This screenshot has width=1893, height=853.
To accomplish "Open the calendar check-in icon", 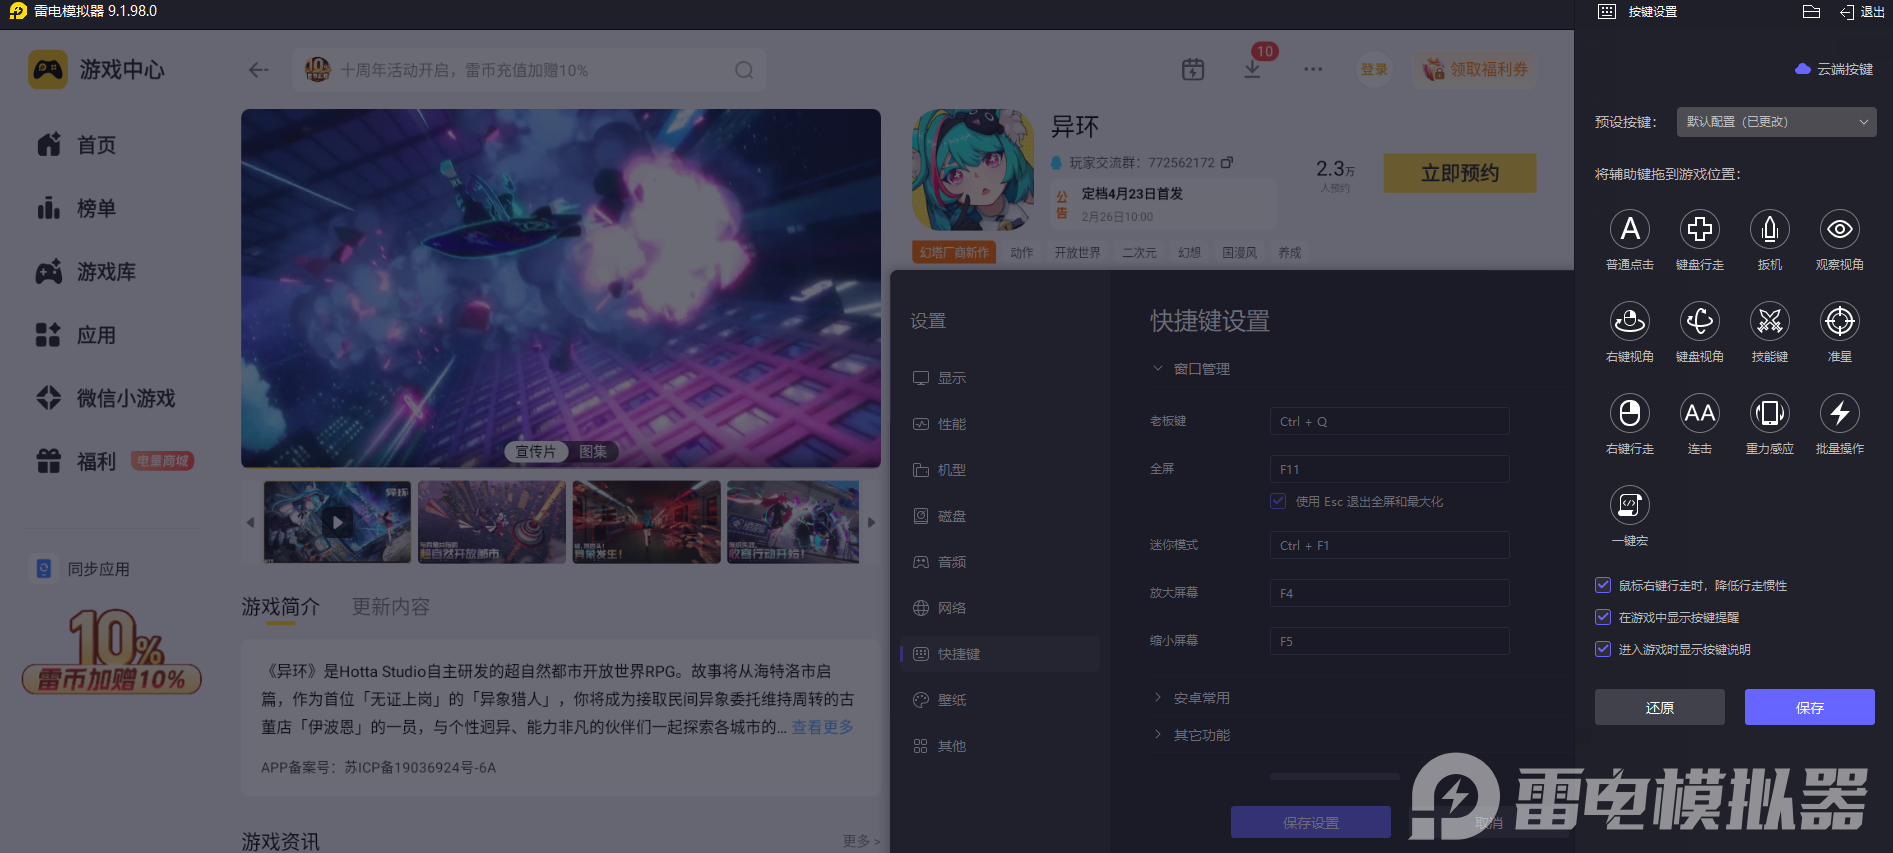I will coord(1193,70).
